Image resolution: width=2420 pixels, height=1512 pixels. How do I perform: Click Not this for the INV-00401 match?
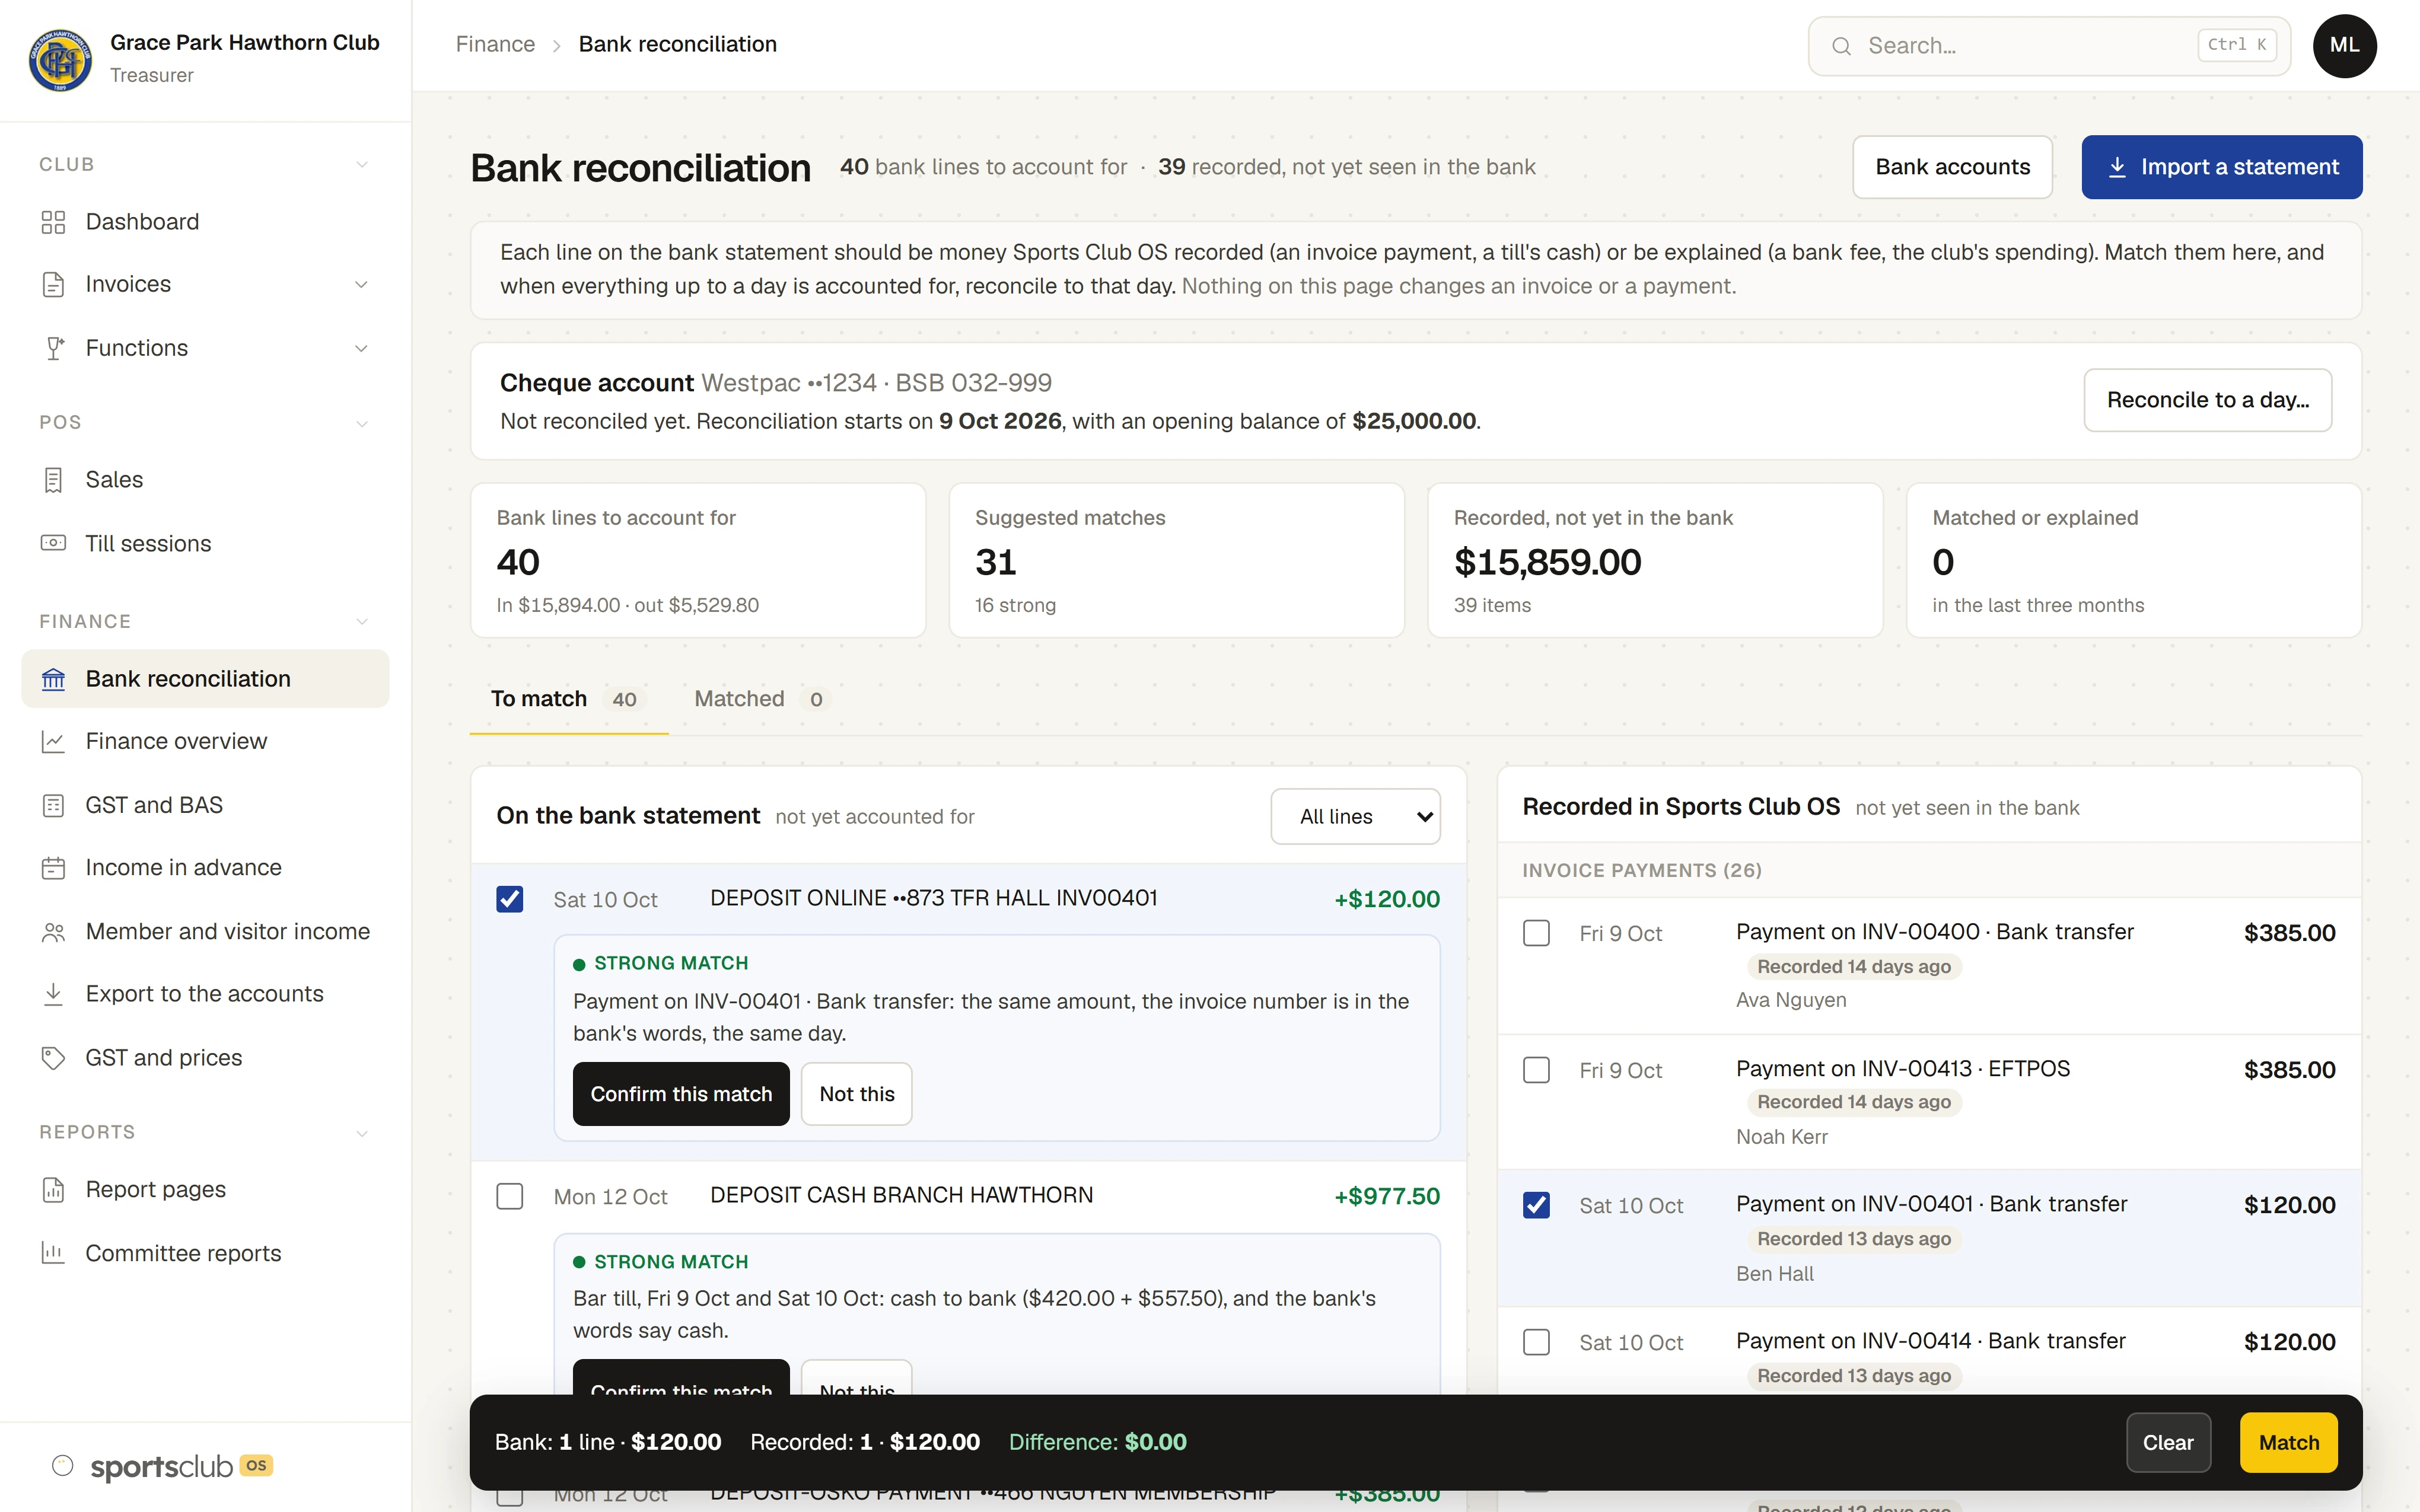(x=856, y=1094)
